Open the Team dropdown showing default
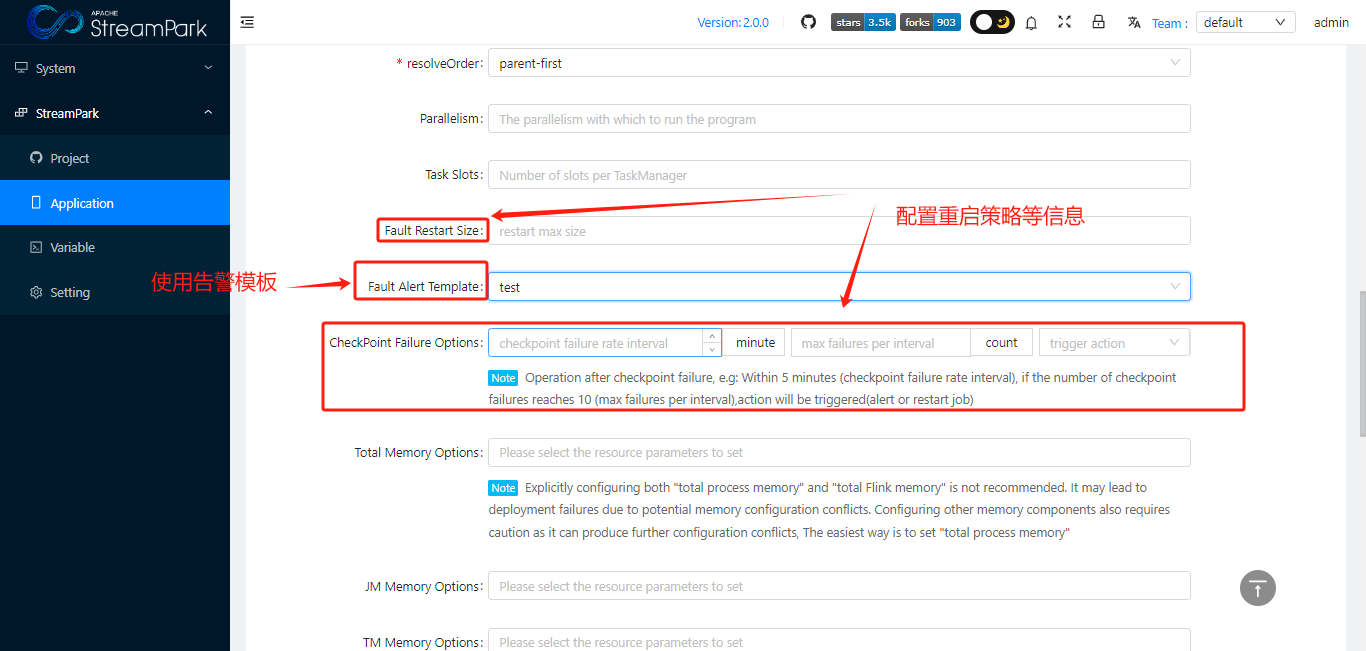Image resolution: width=1366 pixels, height=651 pixels. pyautogui.click(x=1244, y=21)
